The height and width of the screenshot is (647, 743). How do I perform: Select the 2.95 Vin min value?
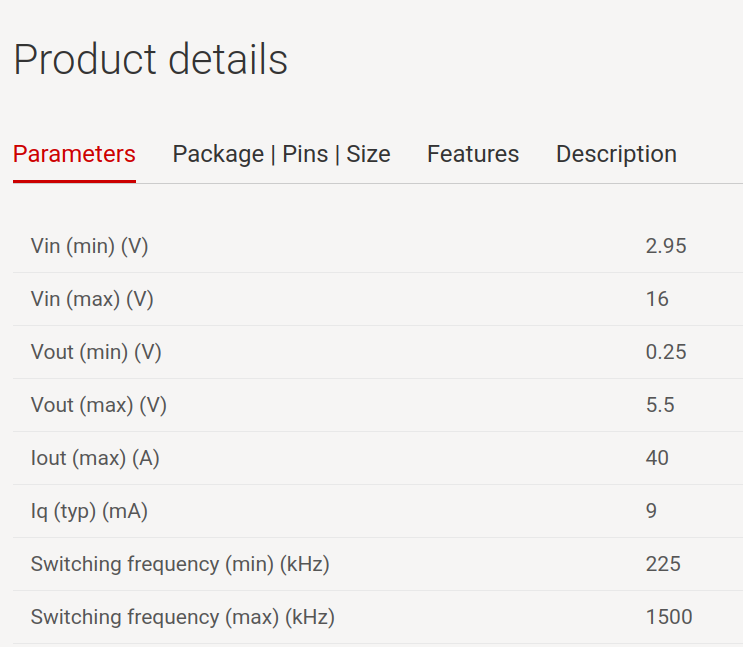[x=666, y=246]
